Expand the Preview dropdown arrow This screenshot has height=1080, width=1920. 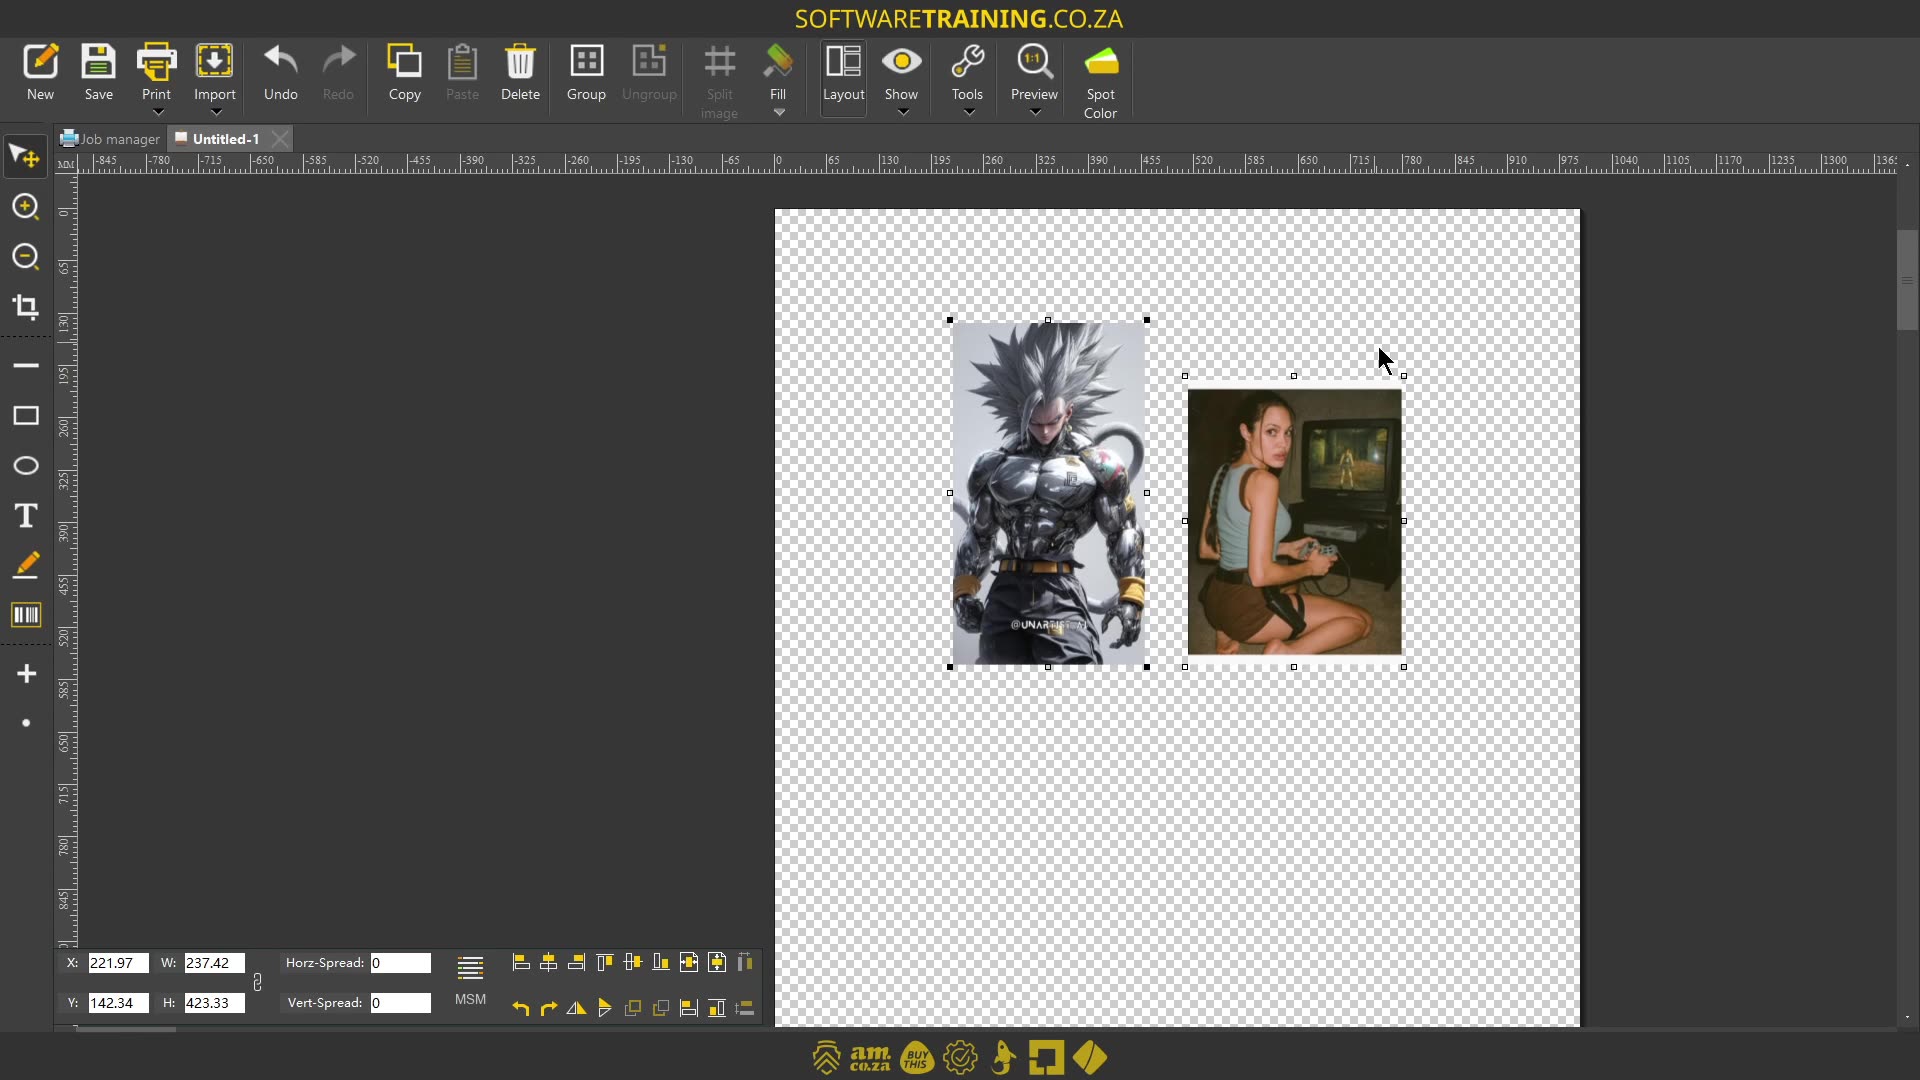pos(1035,112)
